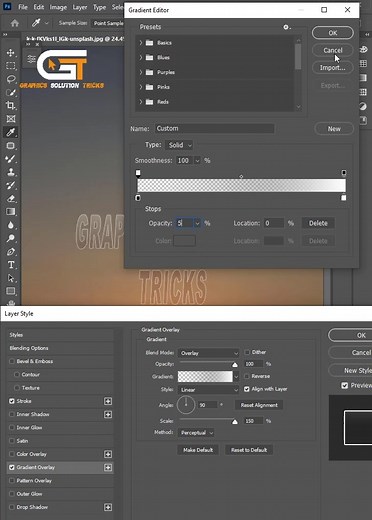Enable Inner Glow checkbox

(12, 427)
